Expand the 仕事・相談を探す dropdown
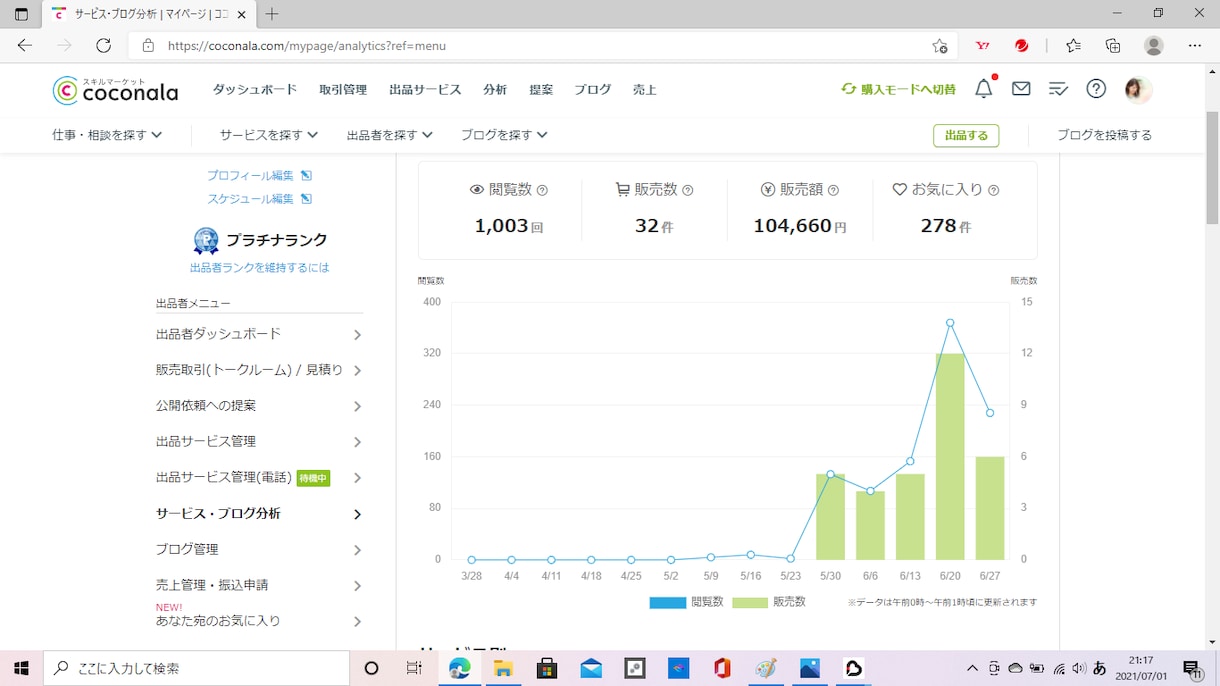Viewport: 1220px width, 686px height. point(107,135)
